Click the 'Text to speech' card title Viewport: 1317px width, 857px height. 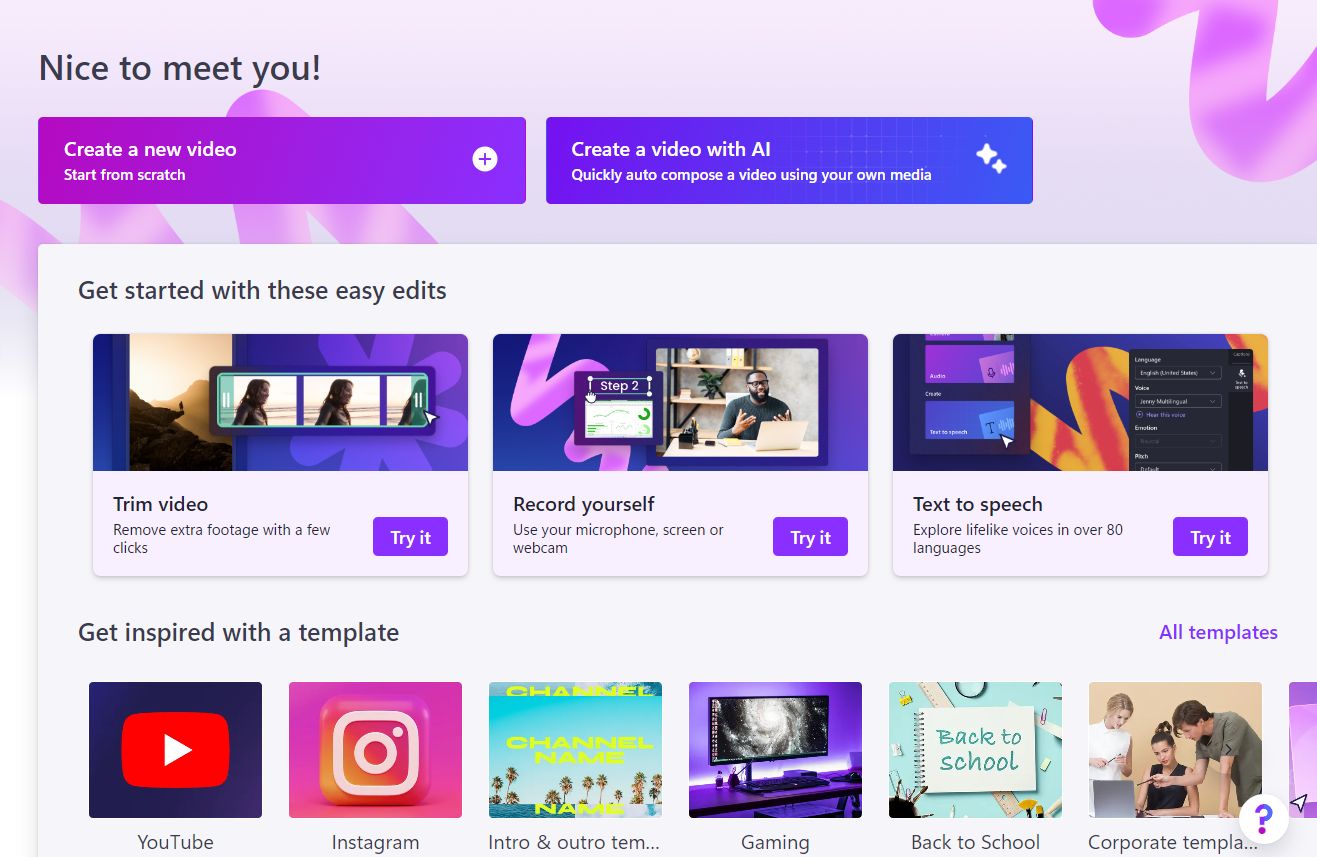[x=978, y=504]
